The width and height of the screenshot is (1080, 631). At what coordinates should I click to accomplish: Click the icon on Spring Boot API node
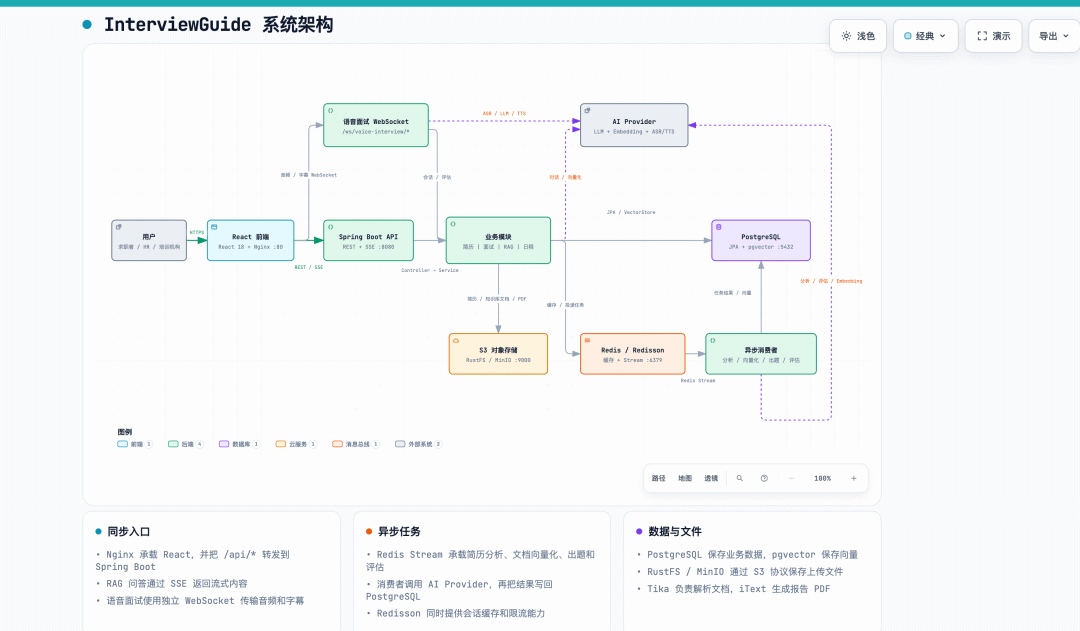331,227
